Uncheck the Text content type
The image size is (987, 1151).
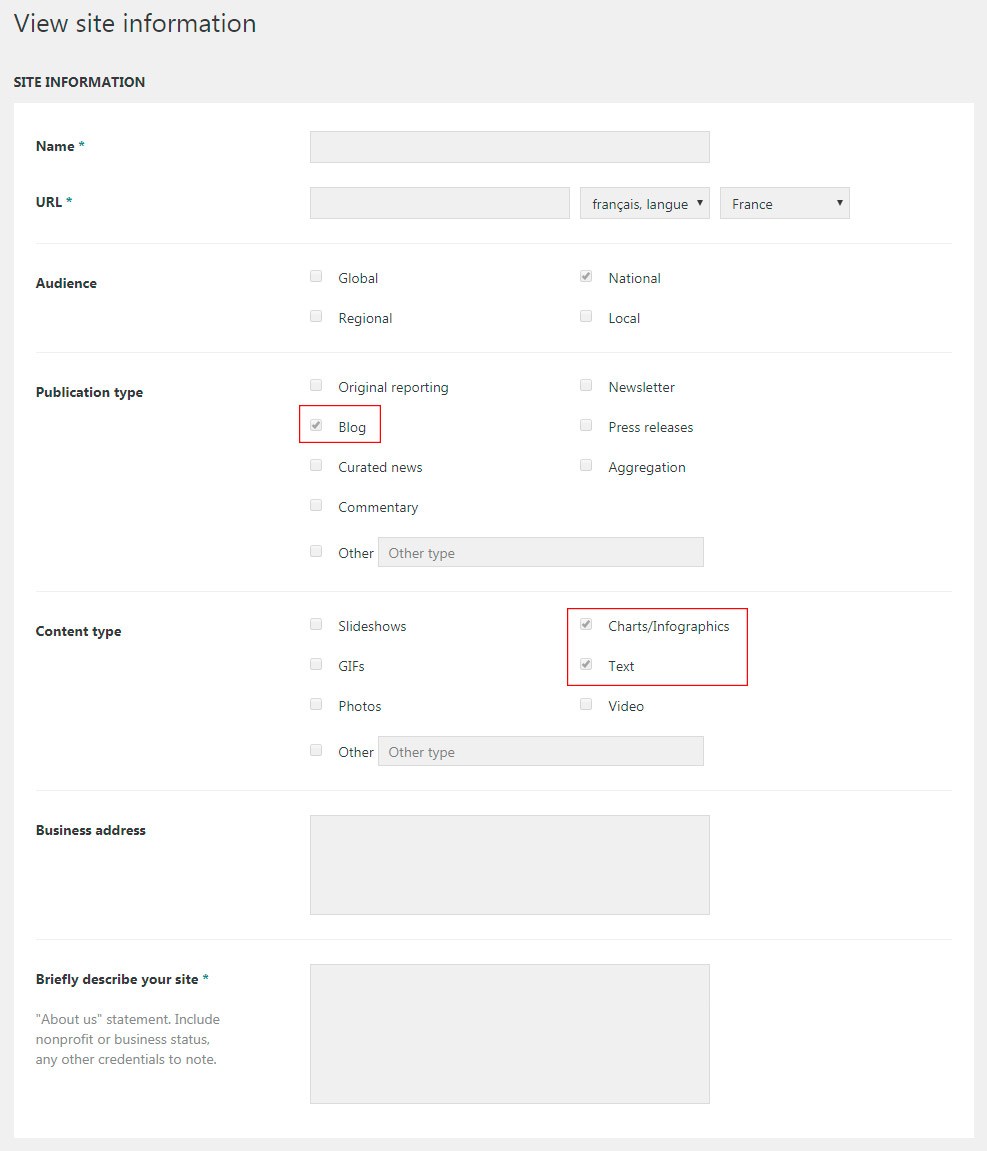click(586, 664)
